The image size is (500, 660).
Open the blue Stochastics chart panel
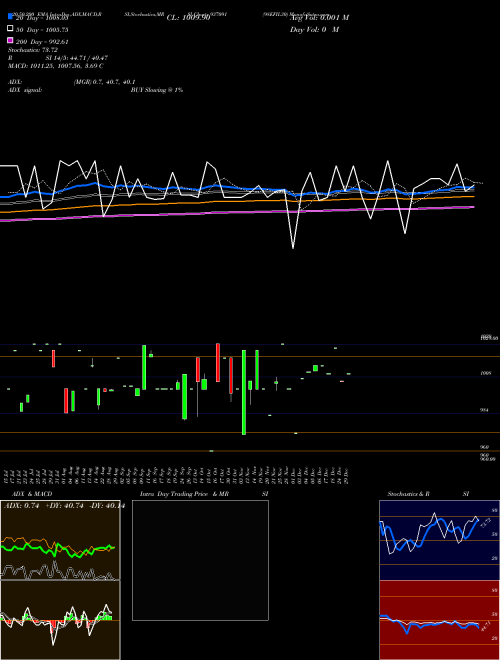(439, 540)
